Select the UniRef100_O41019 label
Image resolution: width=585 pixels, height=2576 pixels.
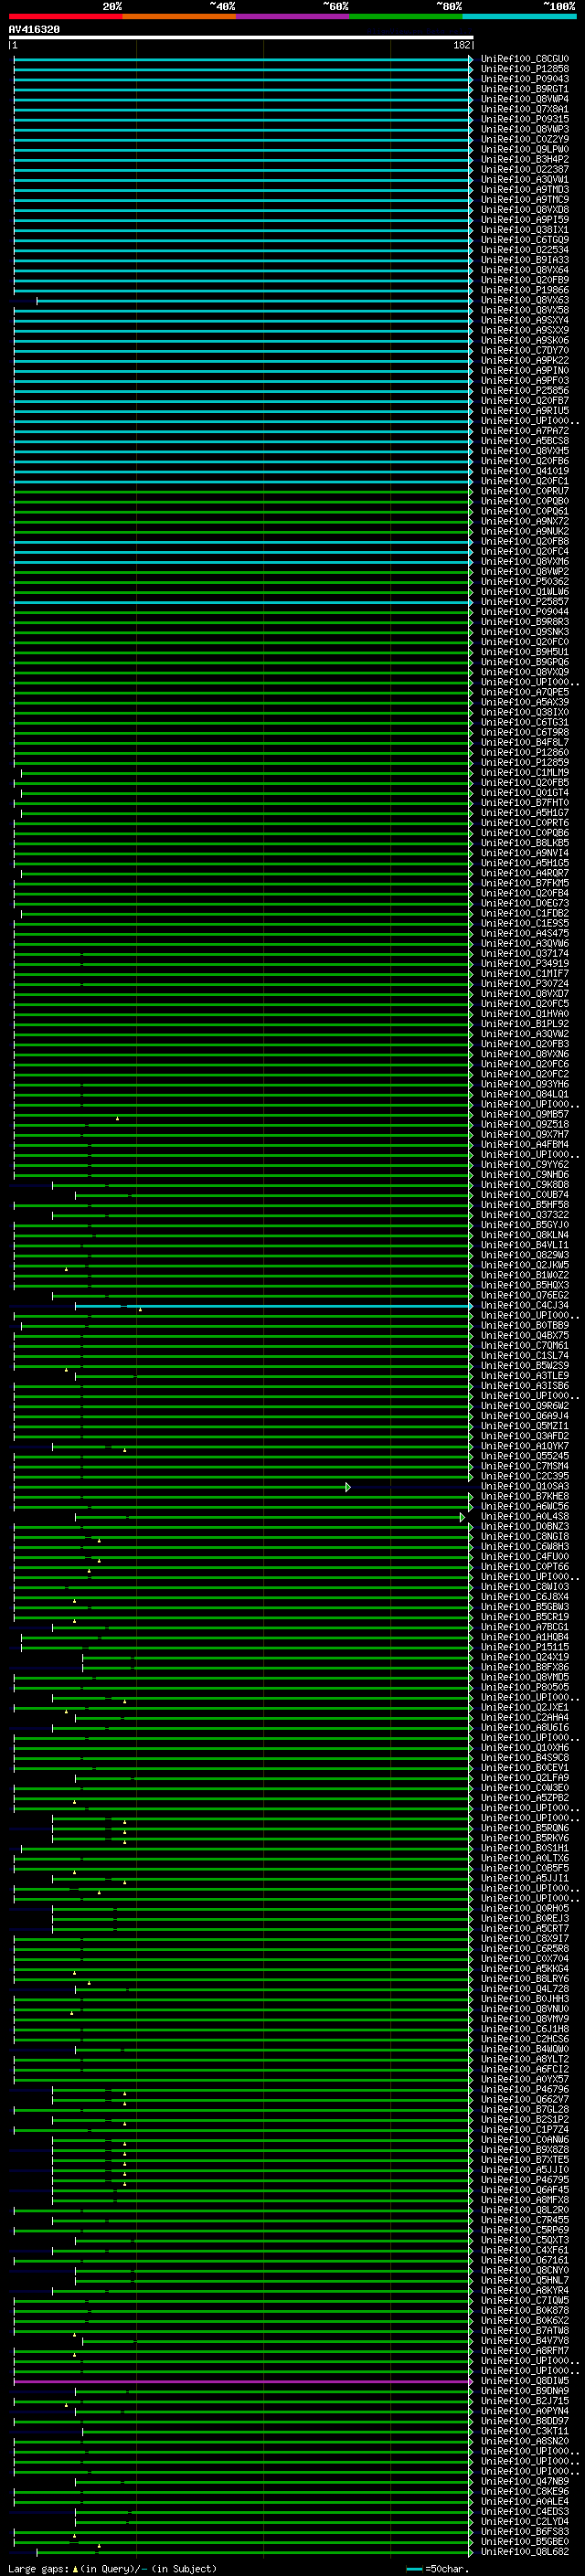(525, 471)
